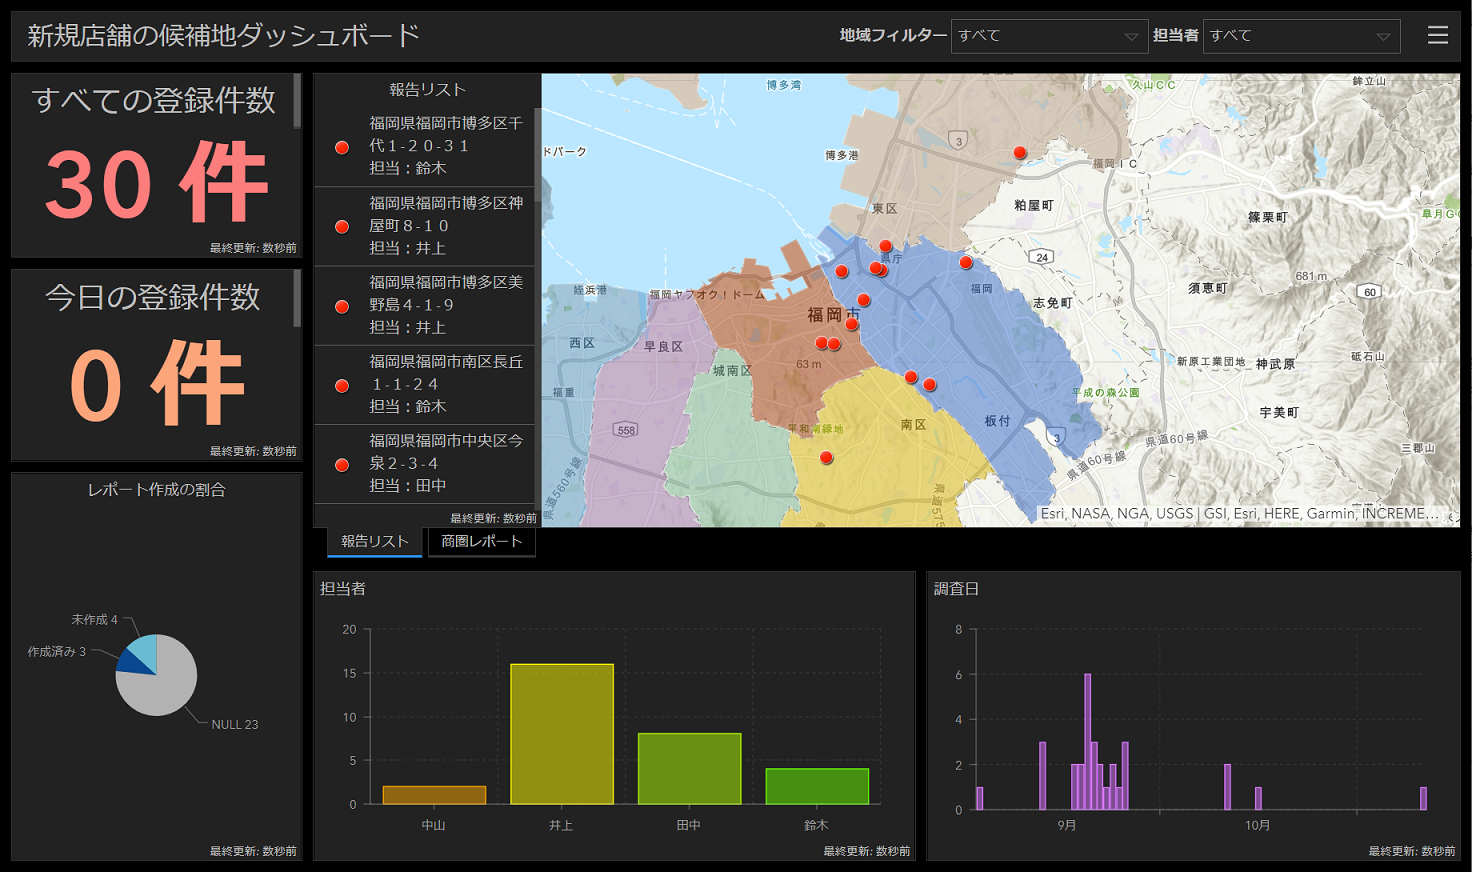Click red marker icon beside 博多区神屋町 entry
Viewport: 1472px width, 872px height.
pos(342,226)
